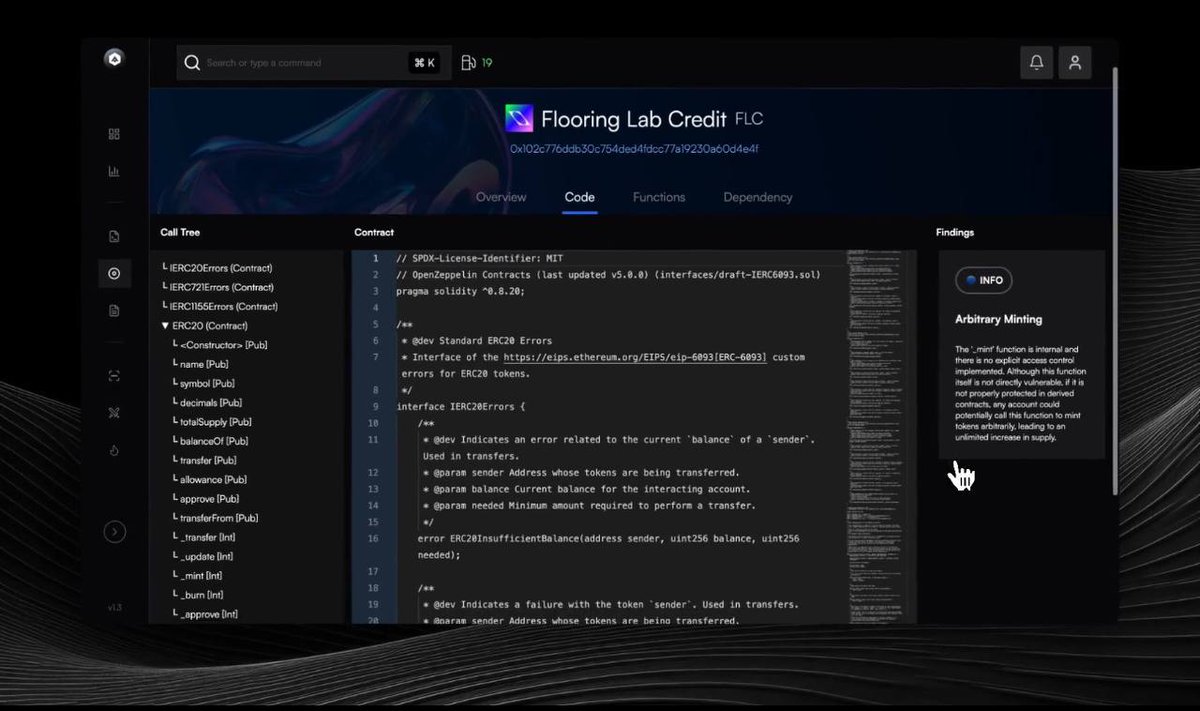Open the lined document icon in sidebar
The image size is (1200, 711).
[x=114, y=310]
